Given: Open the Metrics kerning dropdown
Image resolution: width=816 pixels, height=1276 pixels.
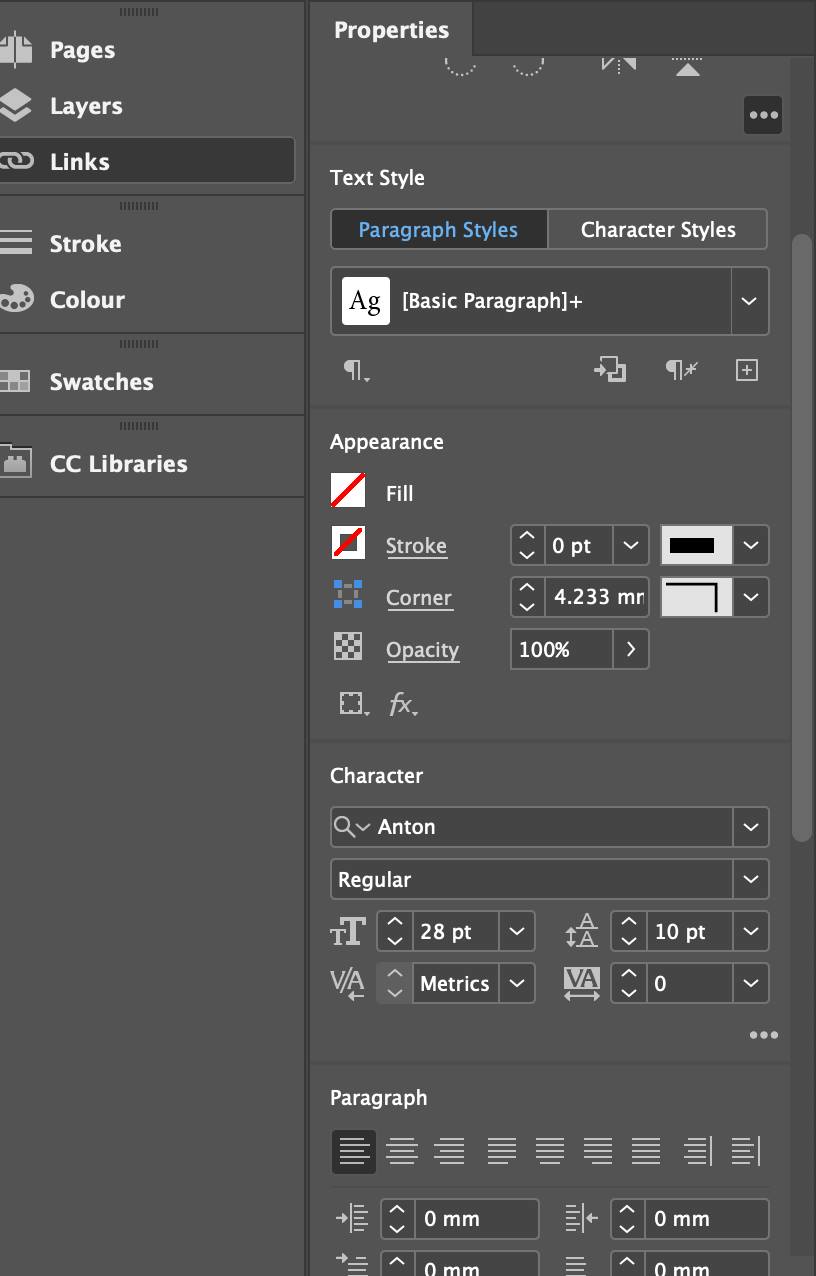Looking at the screenshot, I should point(516,983).
